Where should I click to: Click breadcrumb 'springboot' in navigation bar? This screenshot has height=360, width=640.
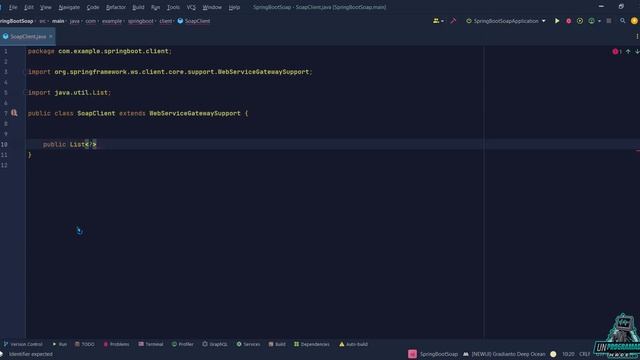point(140,21)
